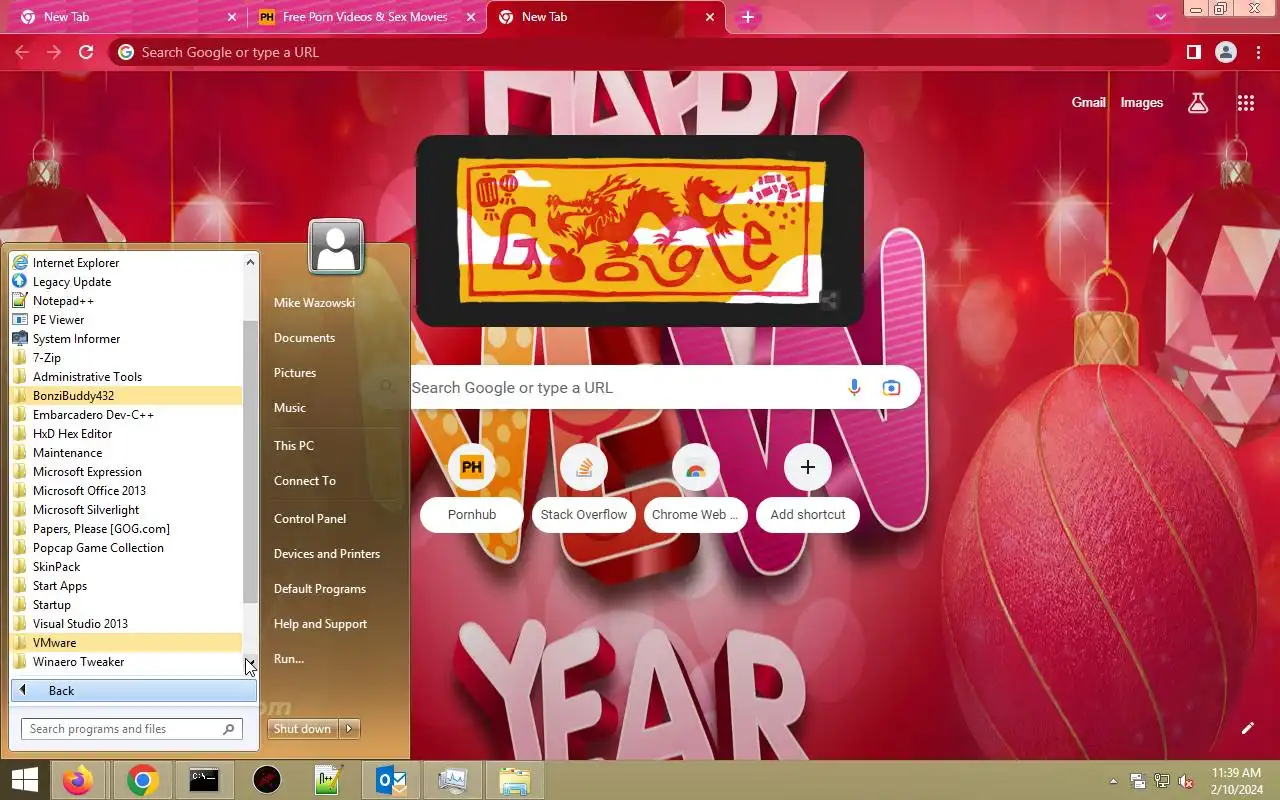
Task: Click Search programs and files box
Action: (x=132, y=729)
